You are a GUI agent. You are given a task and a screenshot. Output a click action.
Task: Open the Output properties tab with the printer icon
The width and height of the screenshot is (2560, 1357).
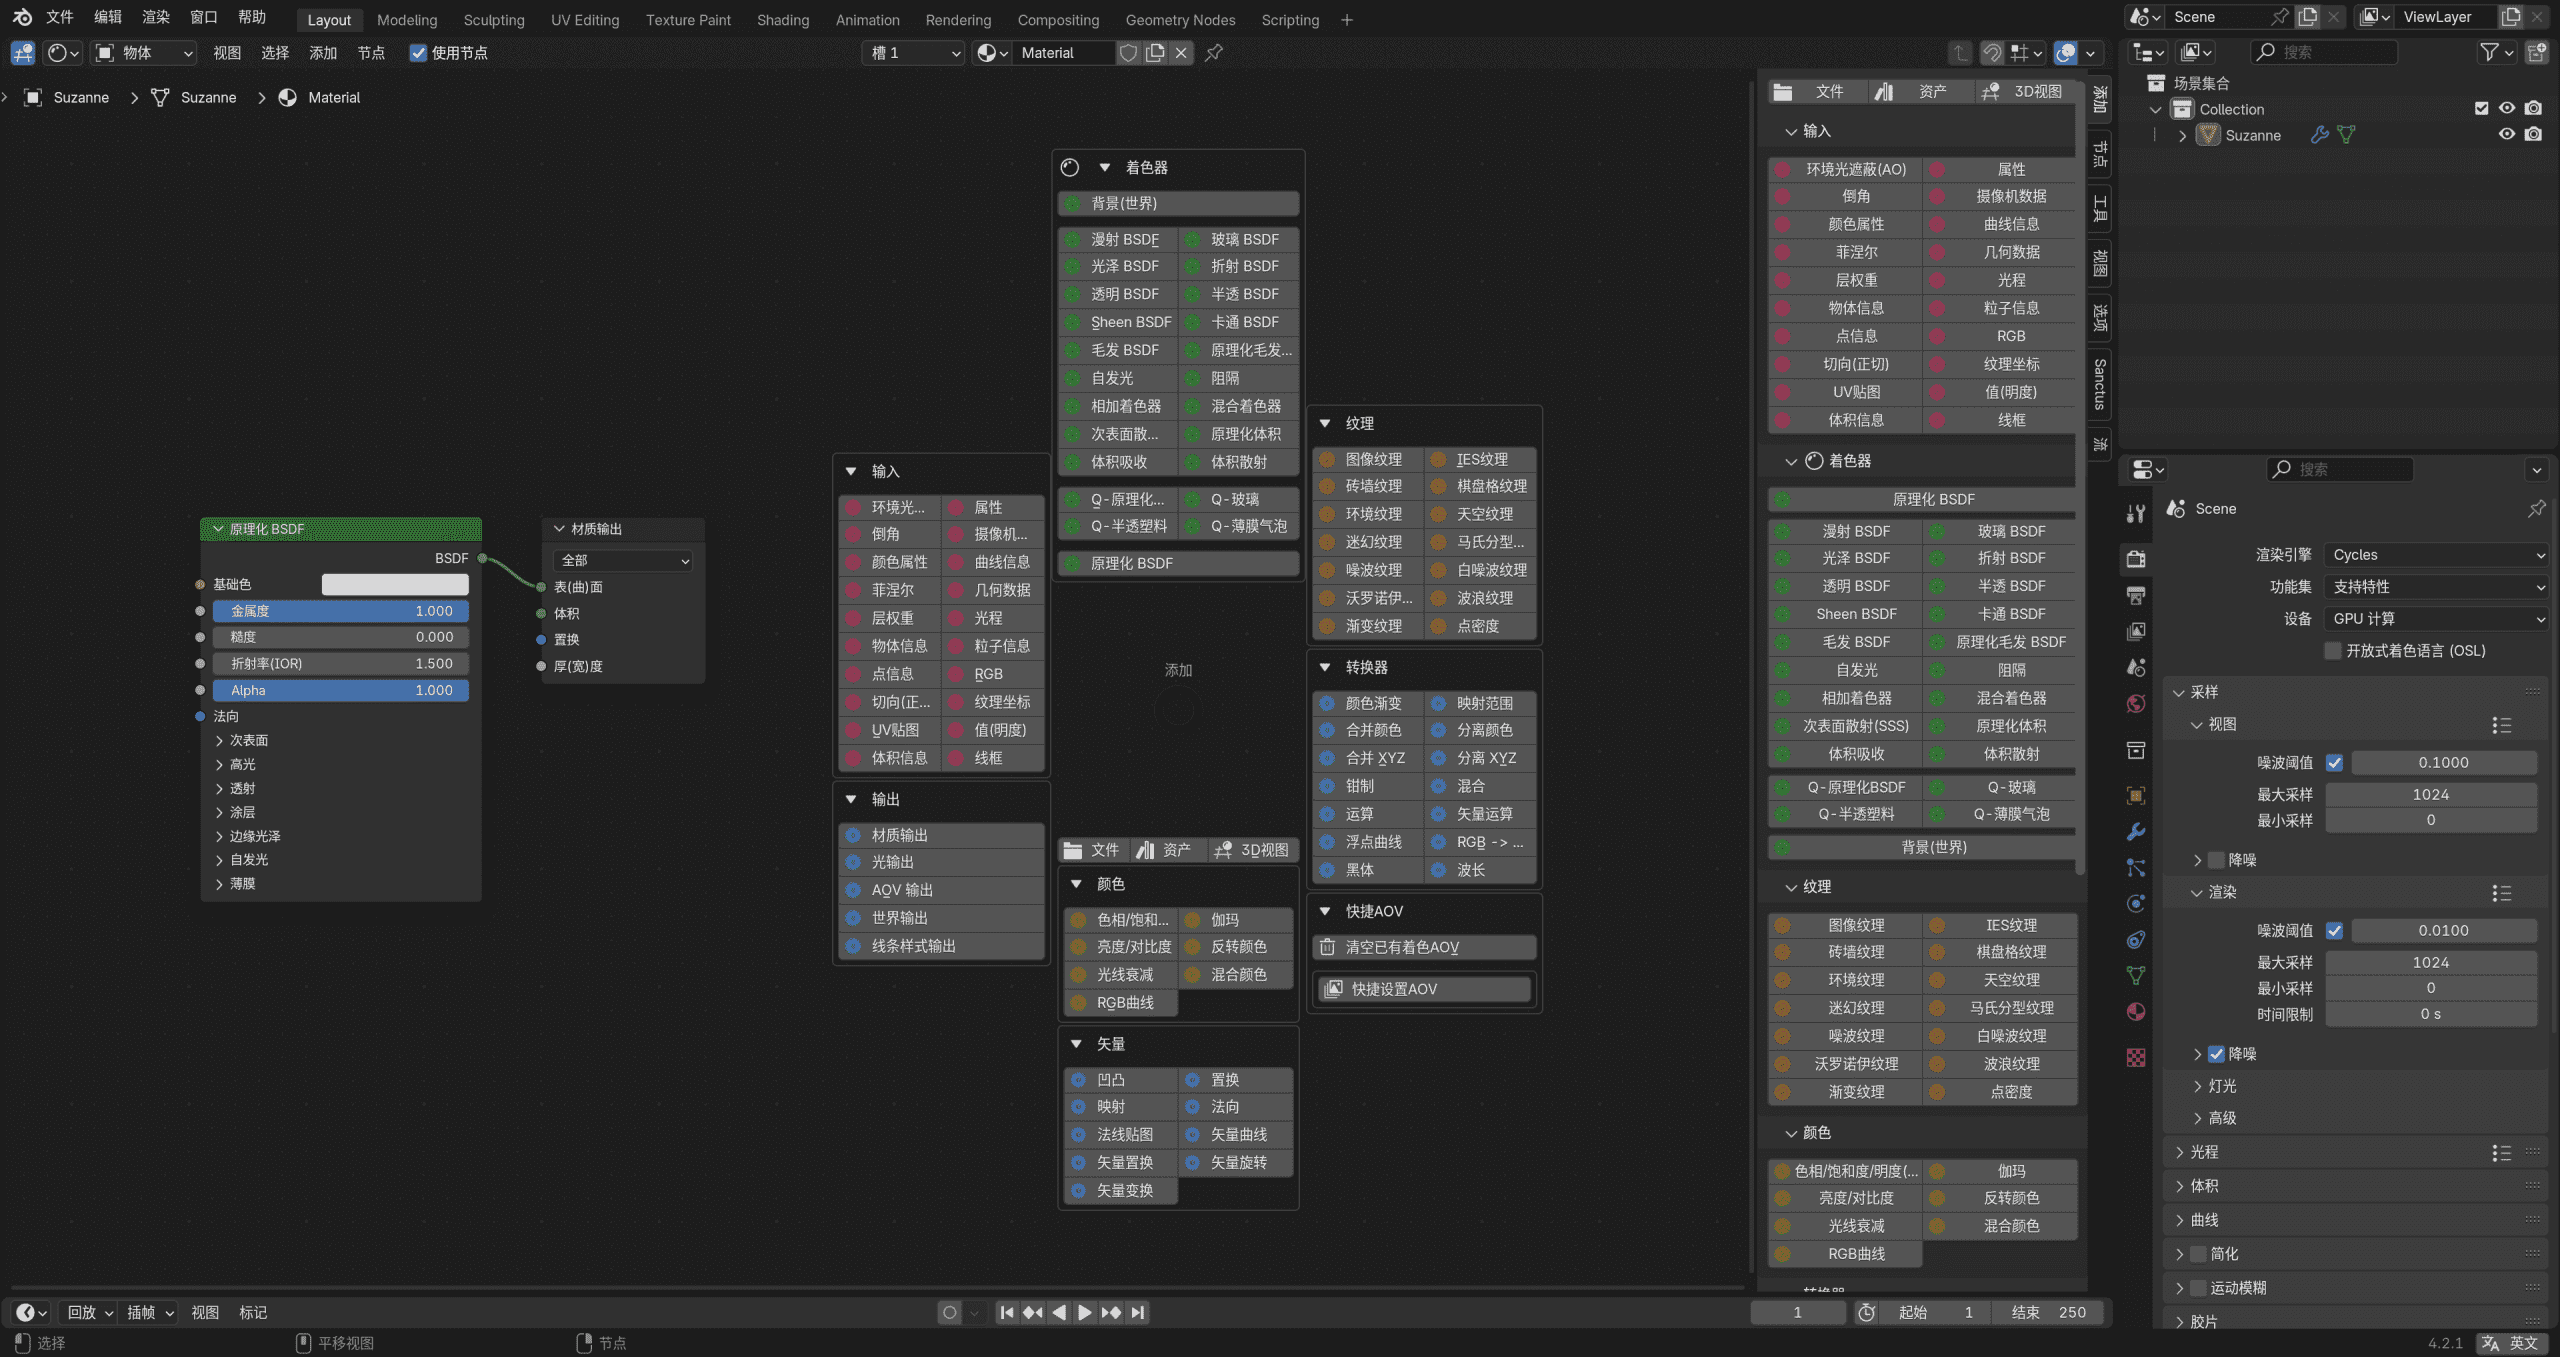2136,595
